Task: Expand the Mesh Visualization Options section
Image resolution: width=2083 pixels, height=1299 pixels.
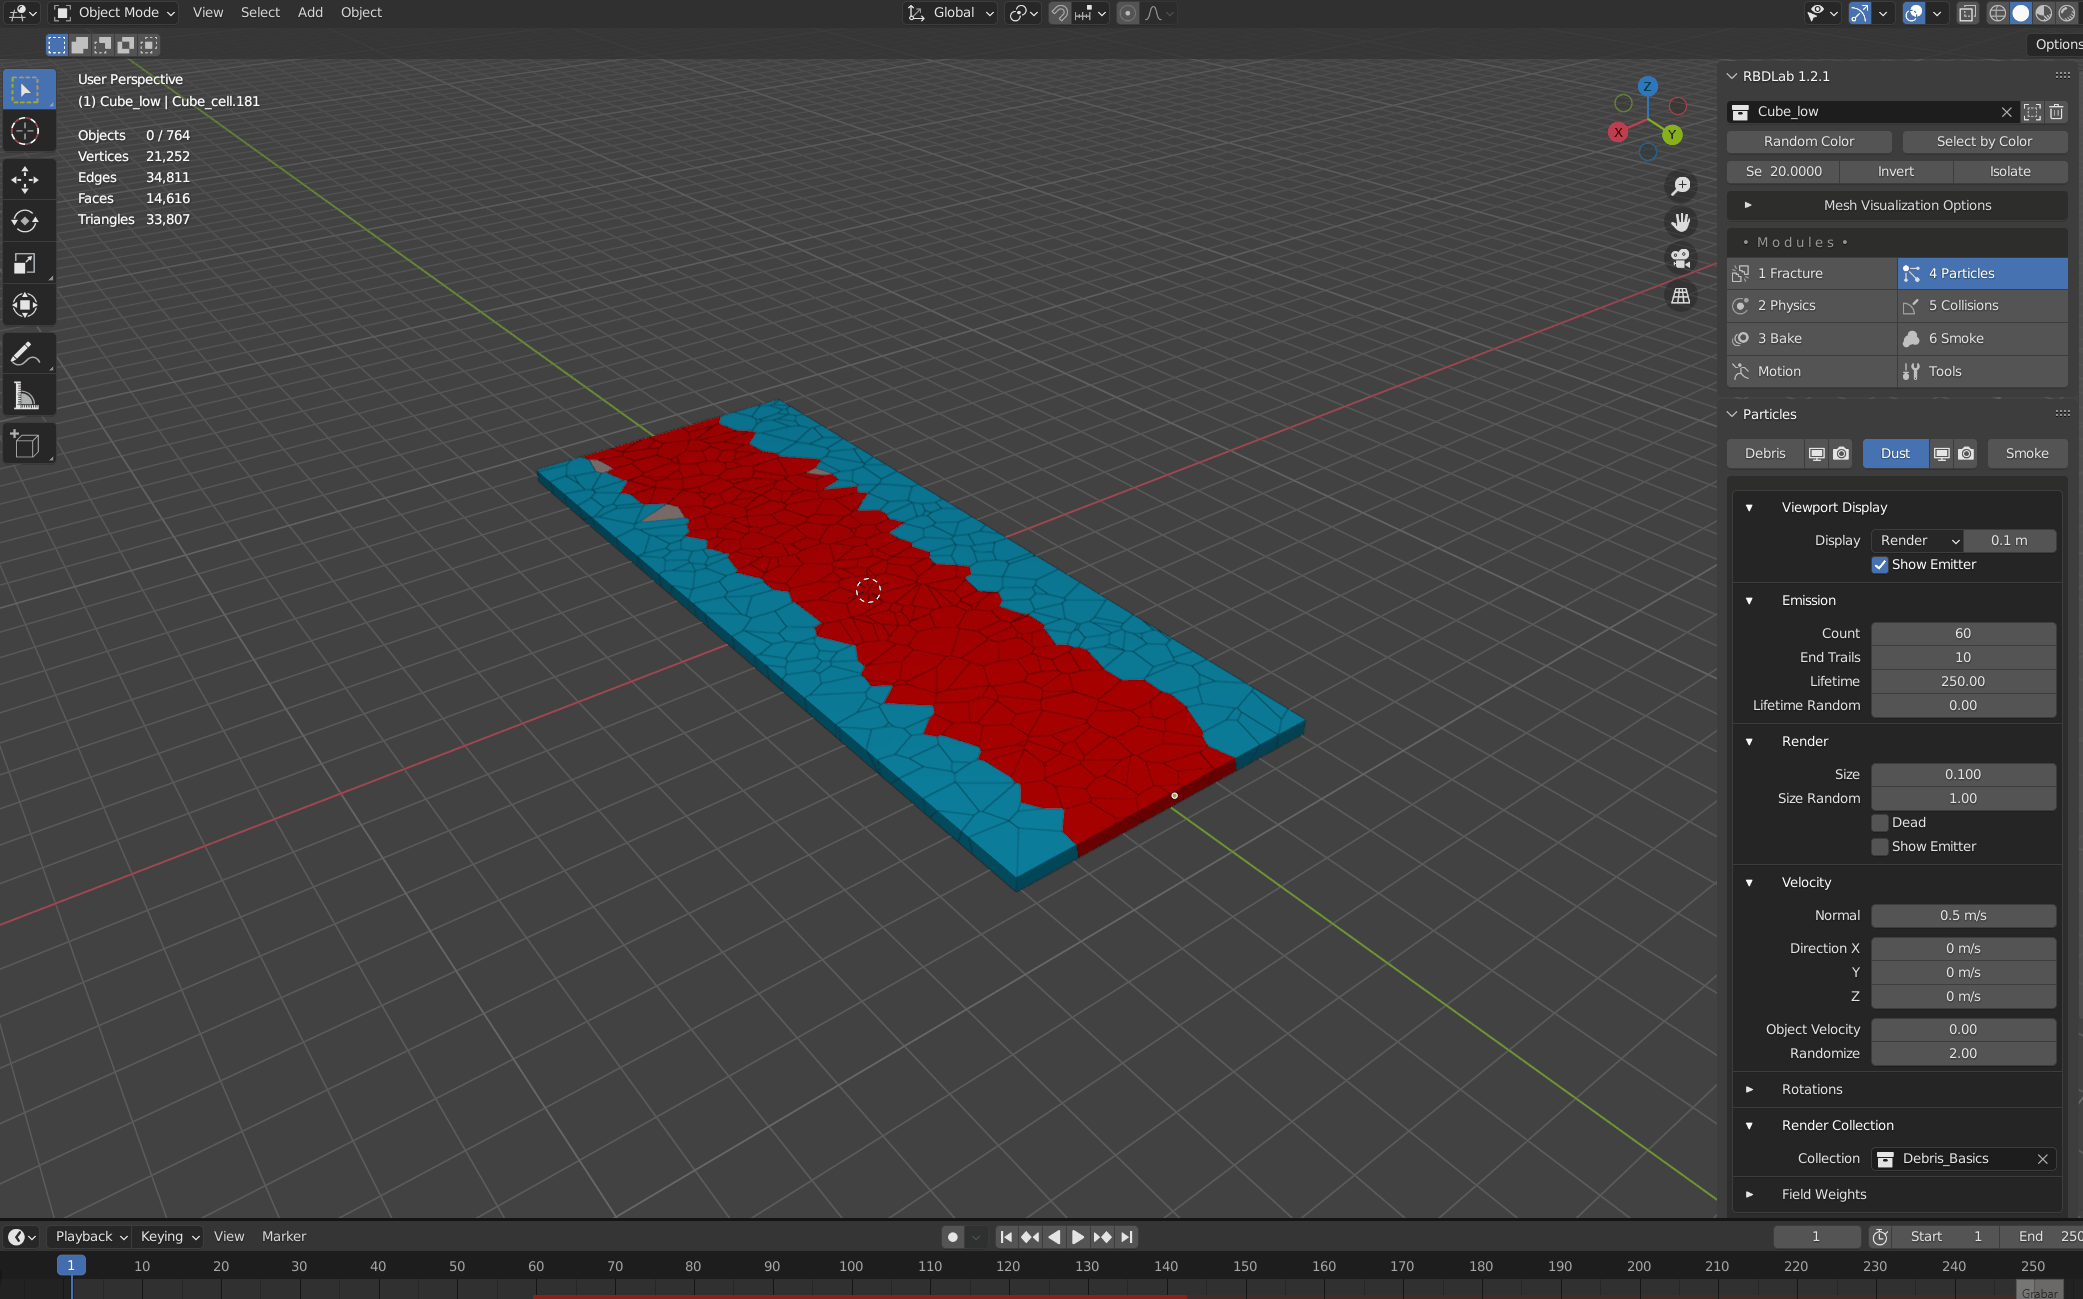Action: point(1746,205)
